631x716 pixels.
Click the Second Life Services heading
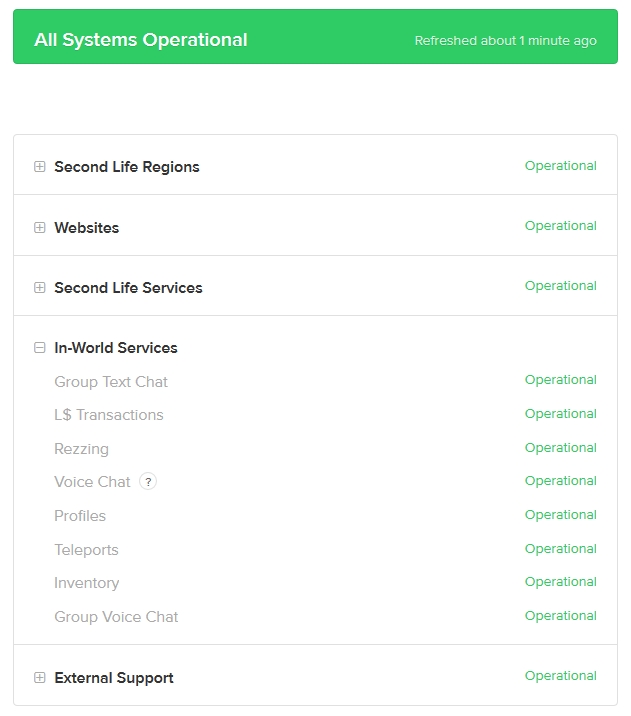coord(128,288)
